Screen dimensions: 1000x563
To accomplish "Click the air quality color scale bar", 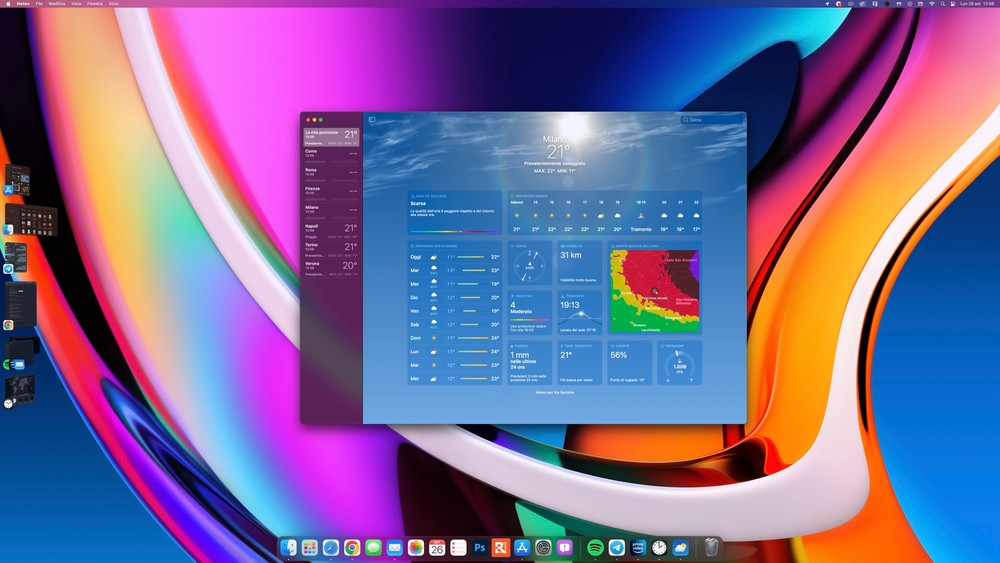I will (x=455, y=231).
